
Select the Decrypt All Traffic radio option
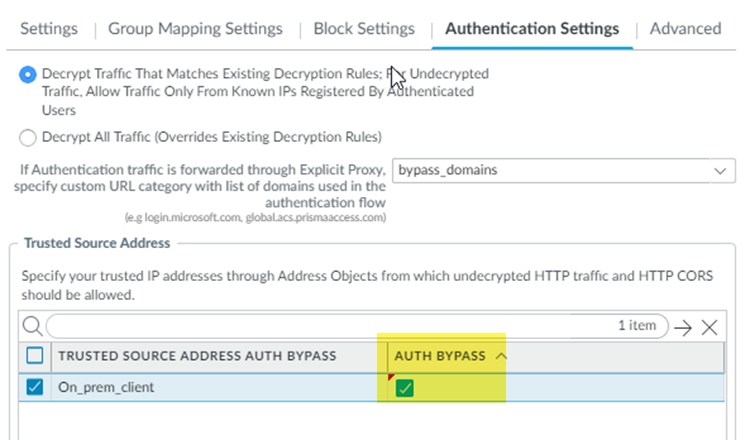(28, 137)
